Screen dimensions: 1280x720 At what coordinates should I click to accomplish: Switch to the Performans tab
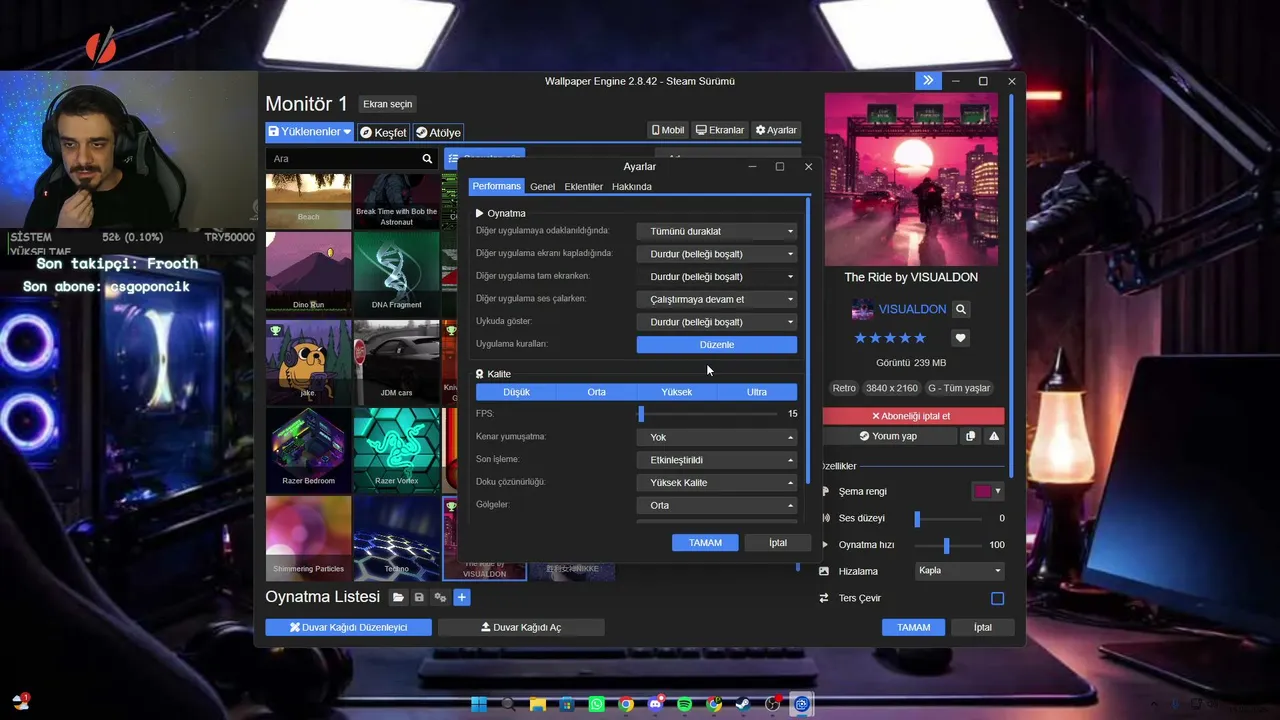(x=497, y=187)
